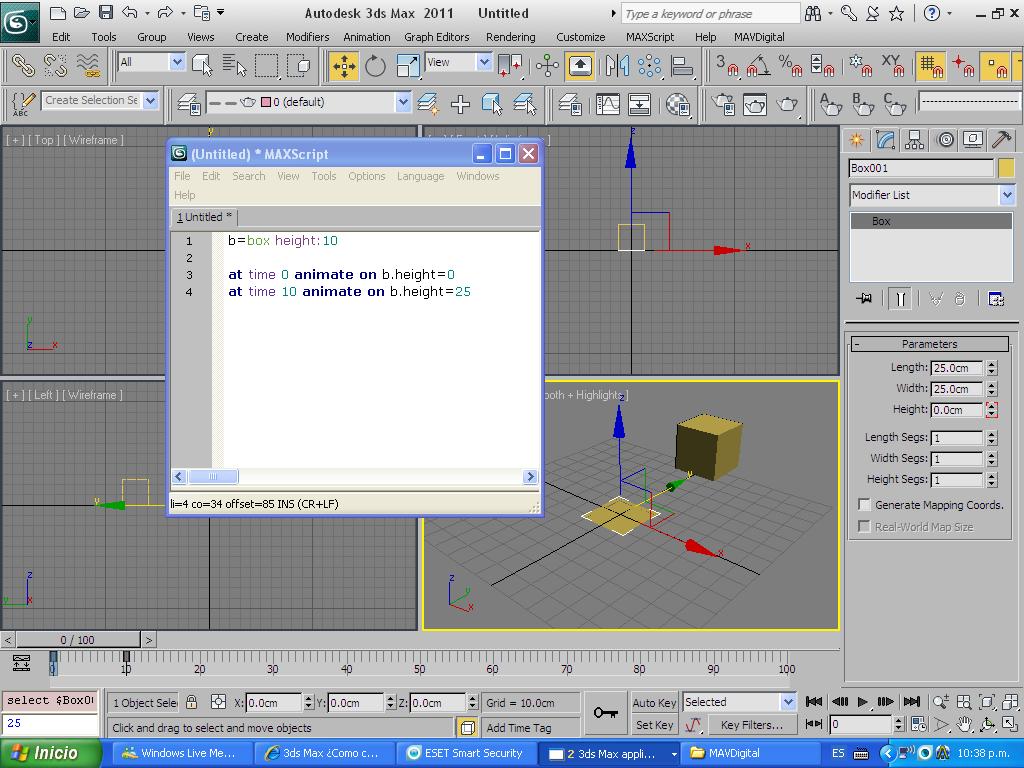The width and height of the screenshot is (1024, 768).
Task: Open the Motion panel tab
Action: click(x=945, y=140)
